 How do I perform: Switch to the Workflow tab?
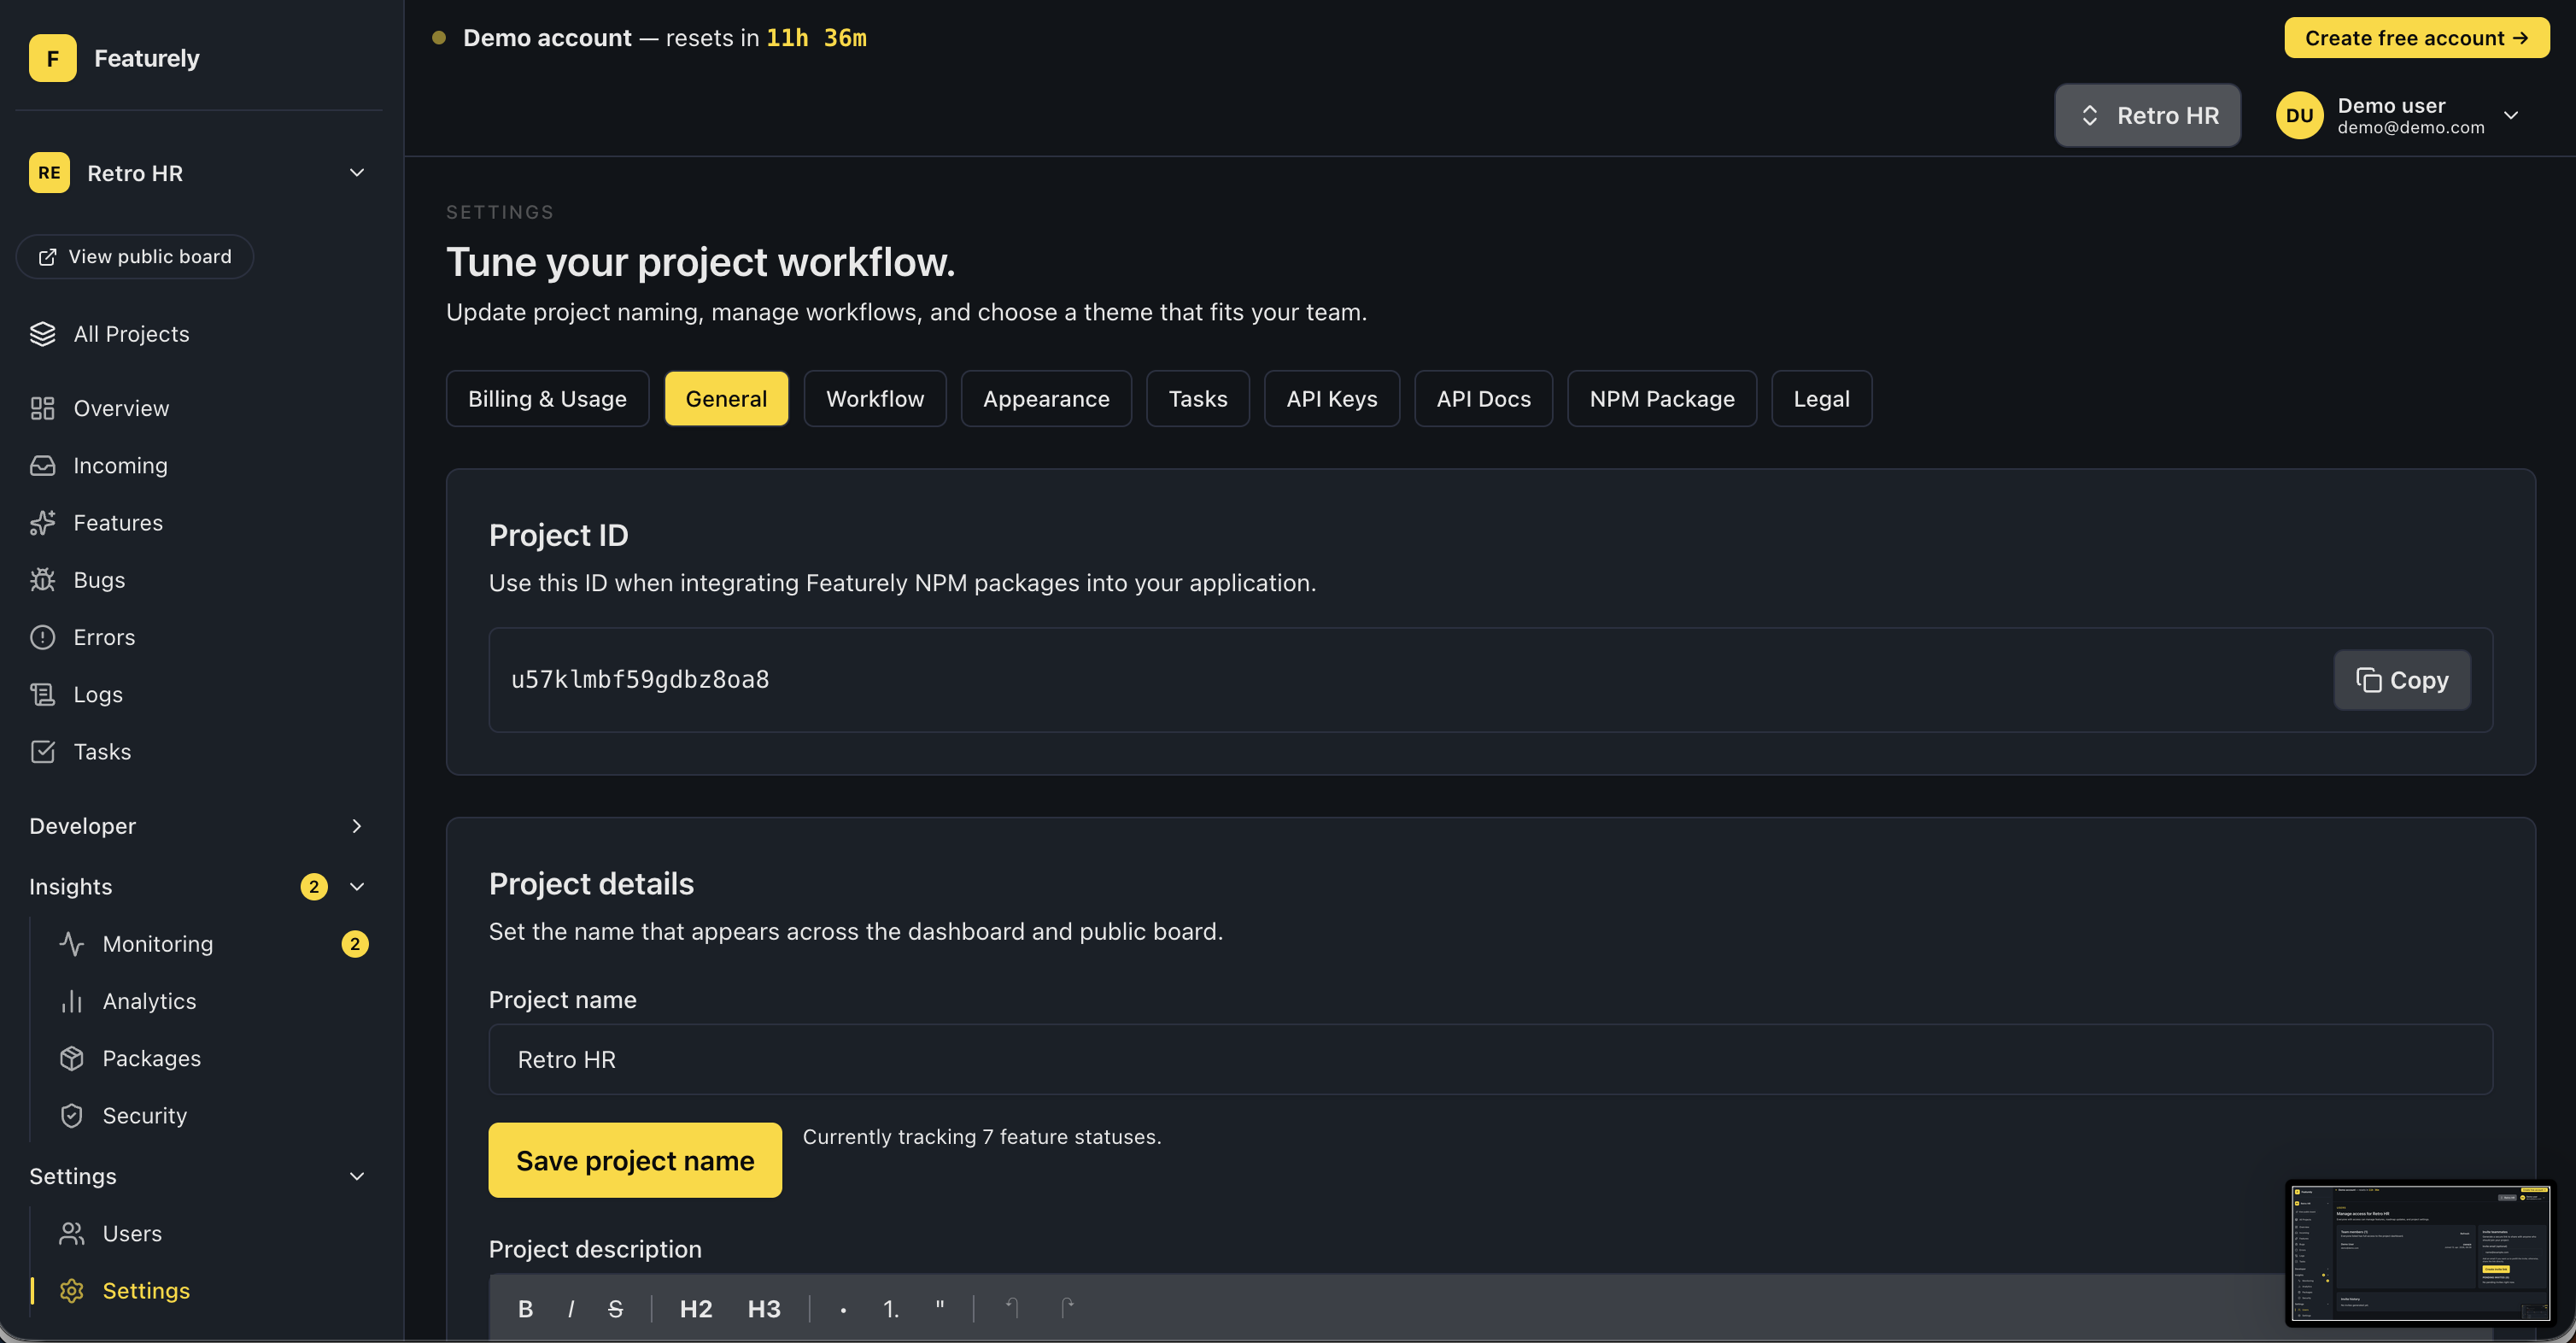(874, 399)
